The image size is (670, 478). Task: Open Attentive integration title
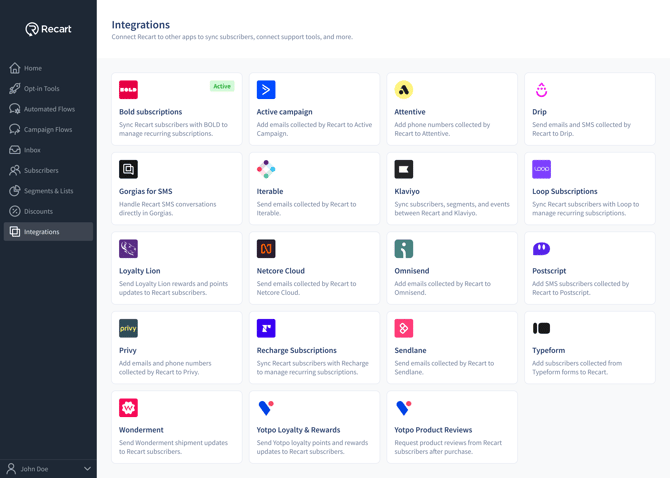[410, 112]
